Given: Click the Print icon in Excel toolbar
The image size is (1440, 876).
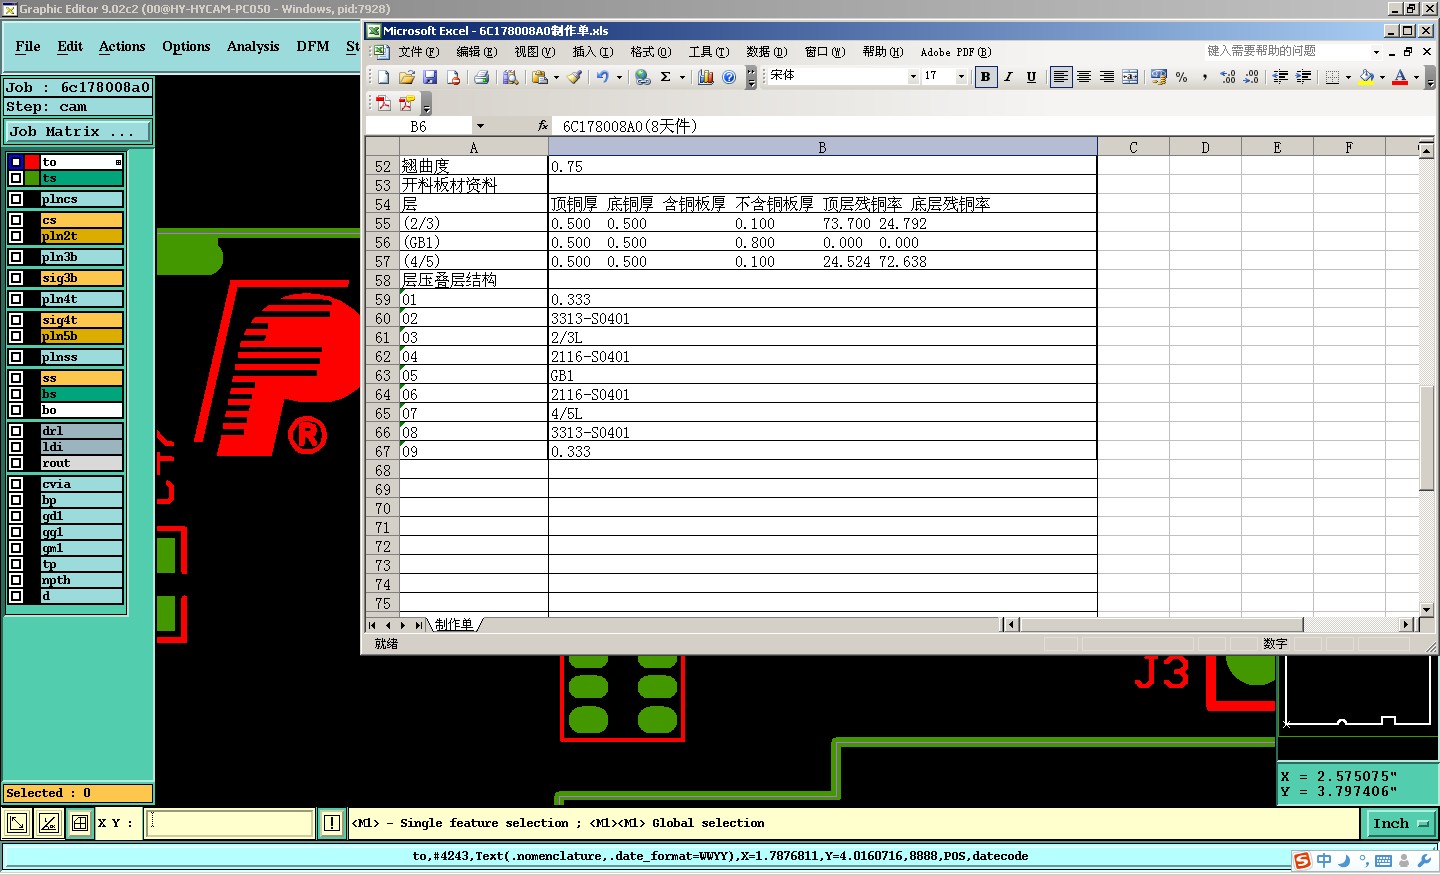Looking at the screenshot, I should tap(481, 77).
